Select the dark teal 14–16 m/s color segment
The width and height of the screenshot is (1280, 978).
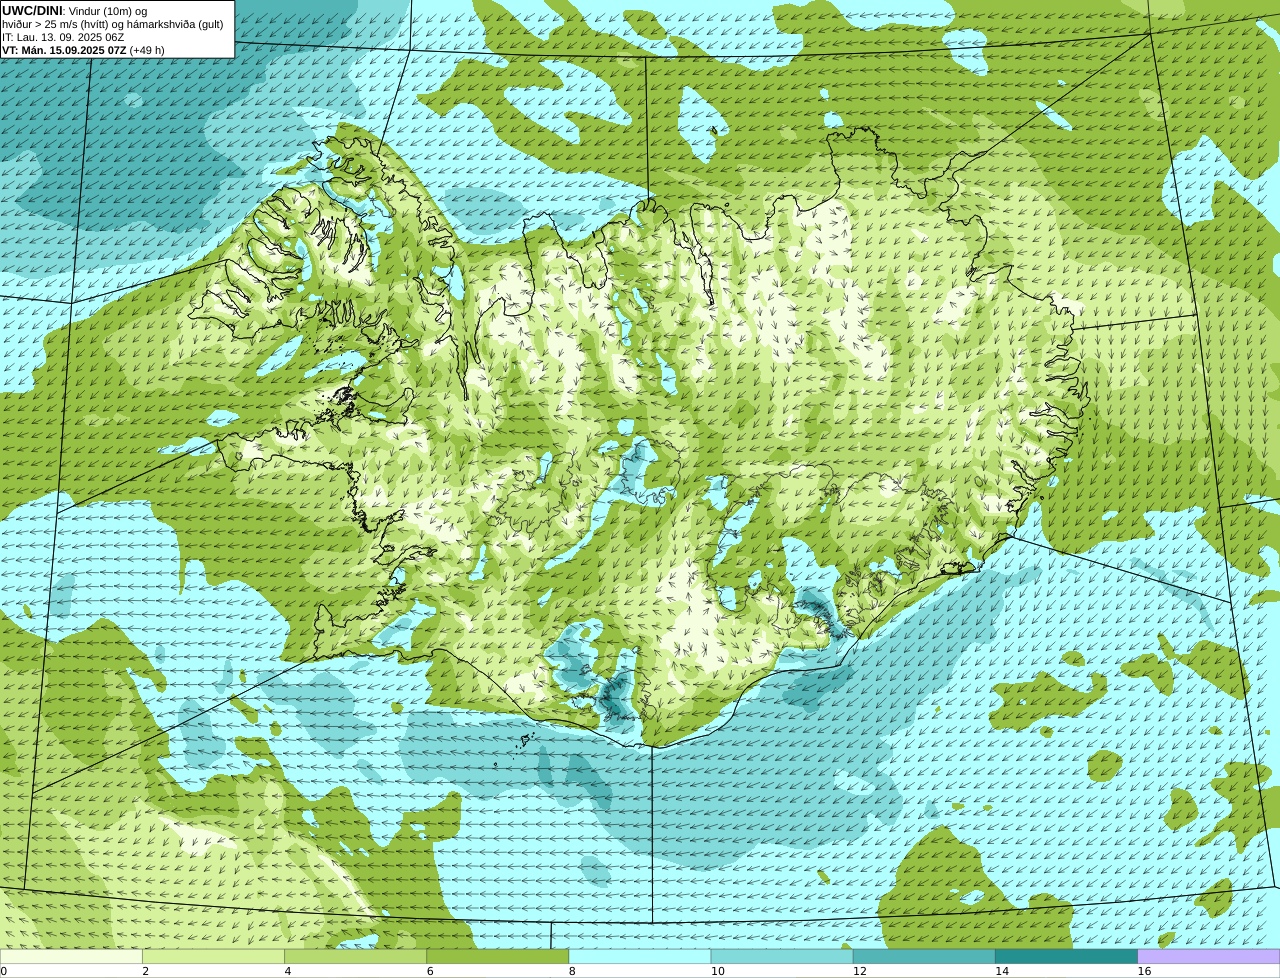click(x=1066, y=956)
